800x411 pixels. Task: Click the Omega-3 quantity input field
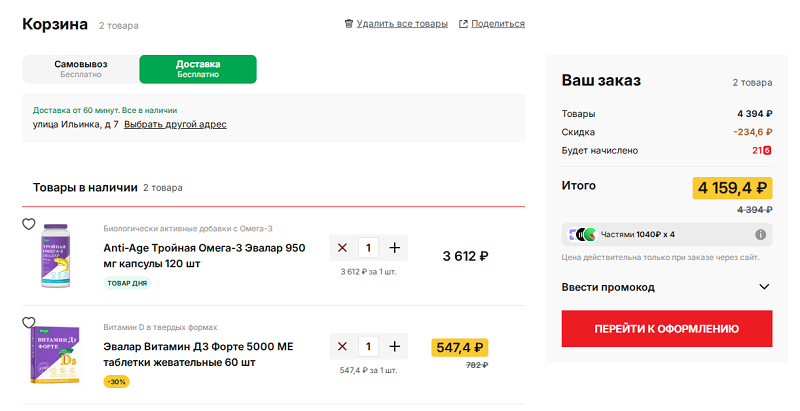coord(369,248)
